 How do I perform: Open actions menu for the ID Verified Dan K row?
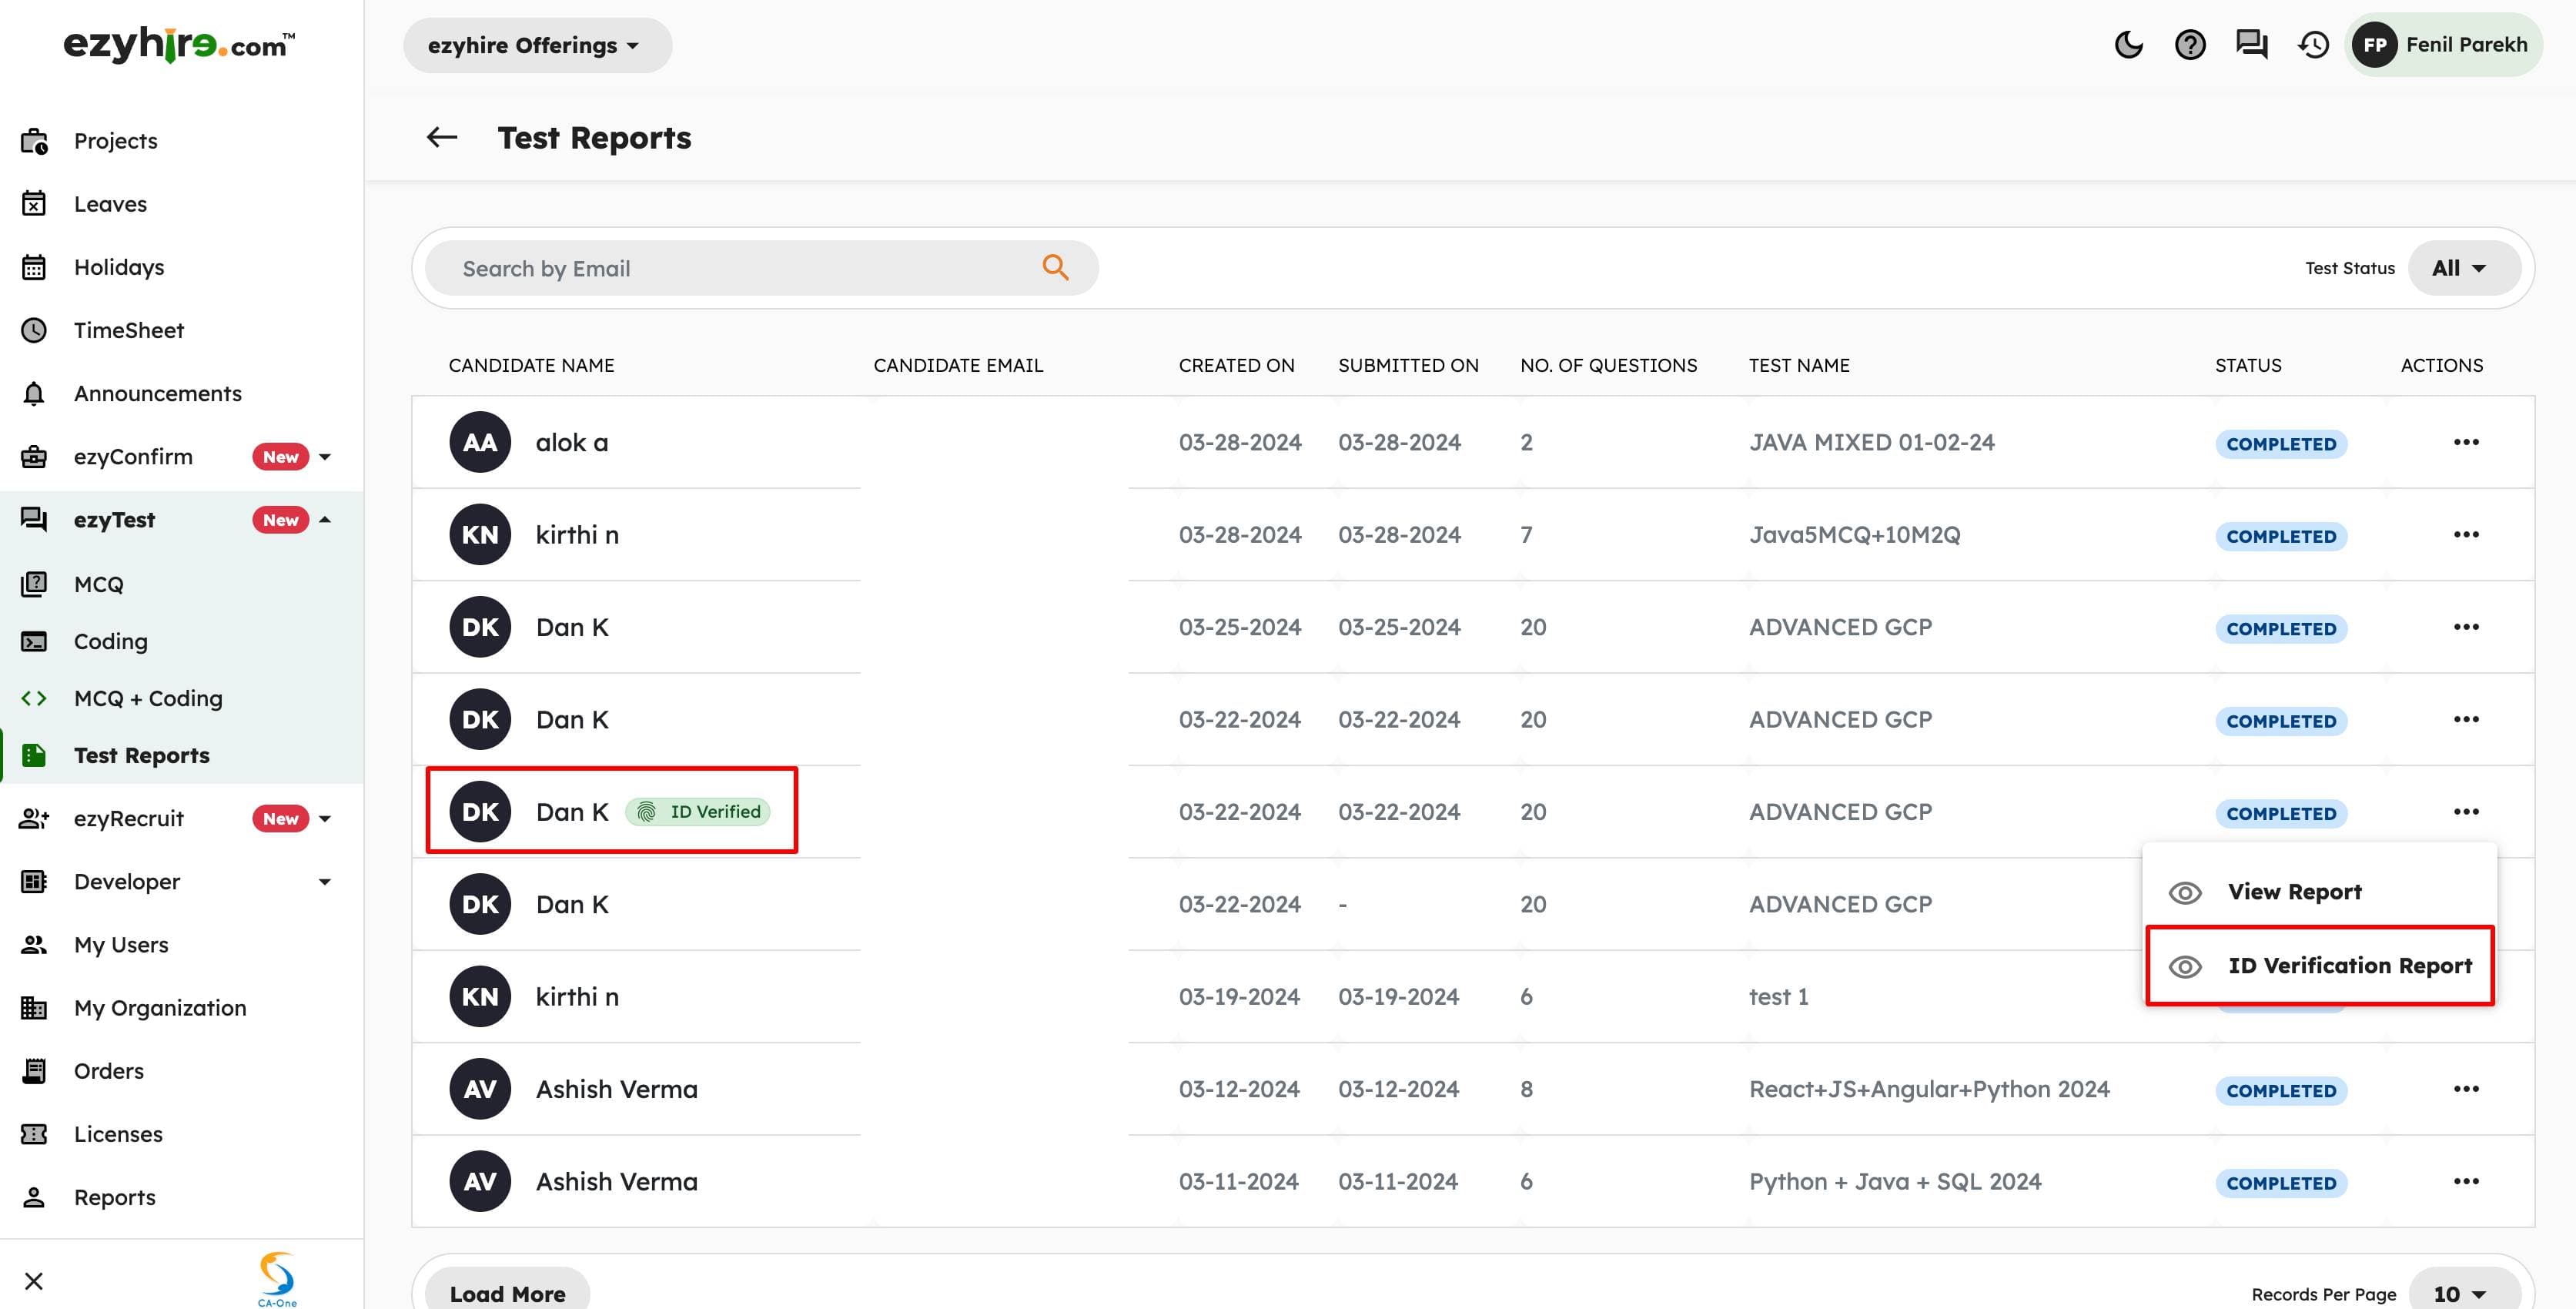(x=2466, y=811)
